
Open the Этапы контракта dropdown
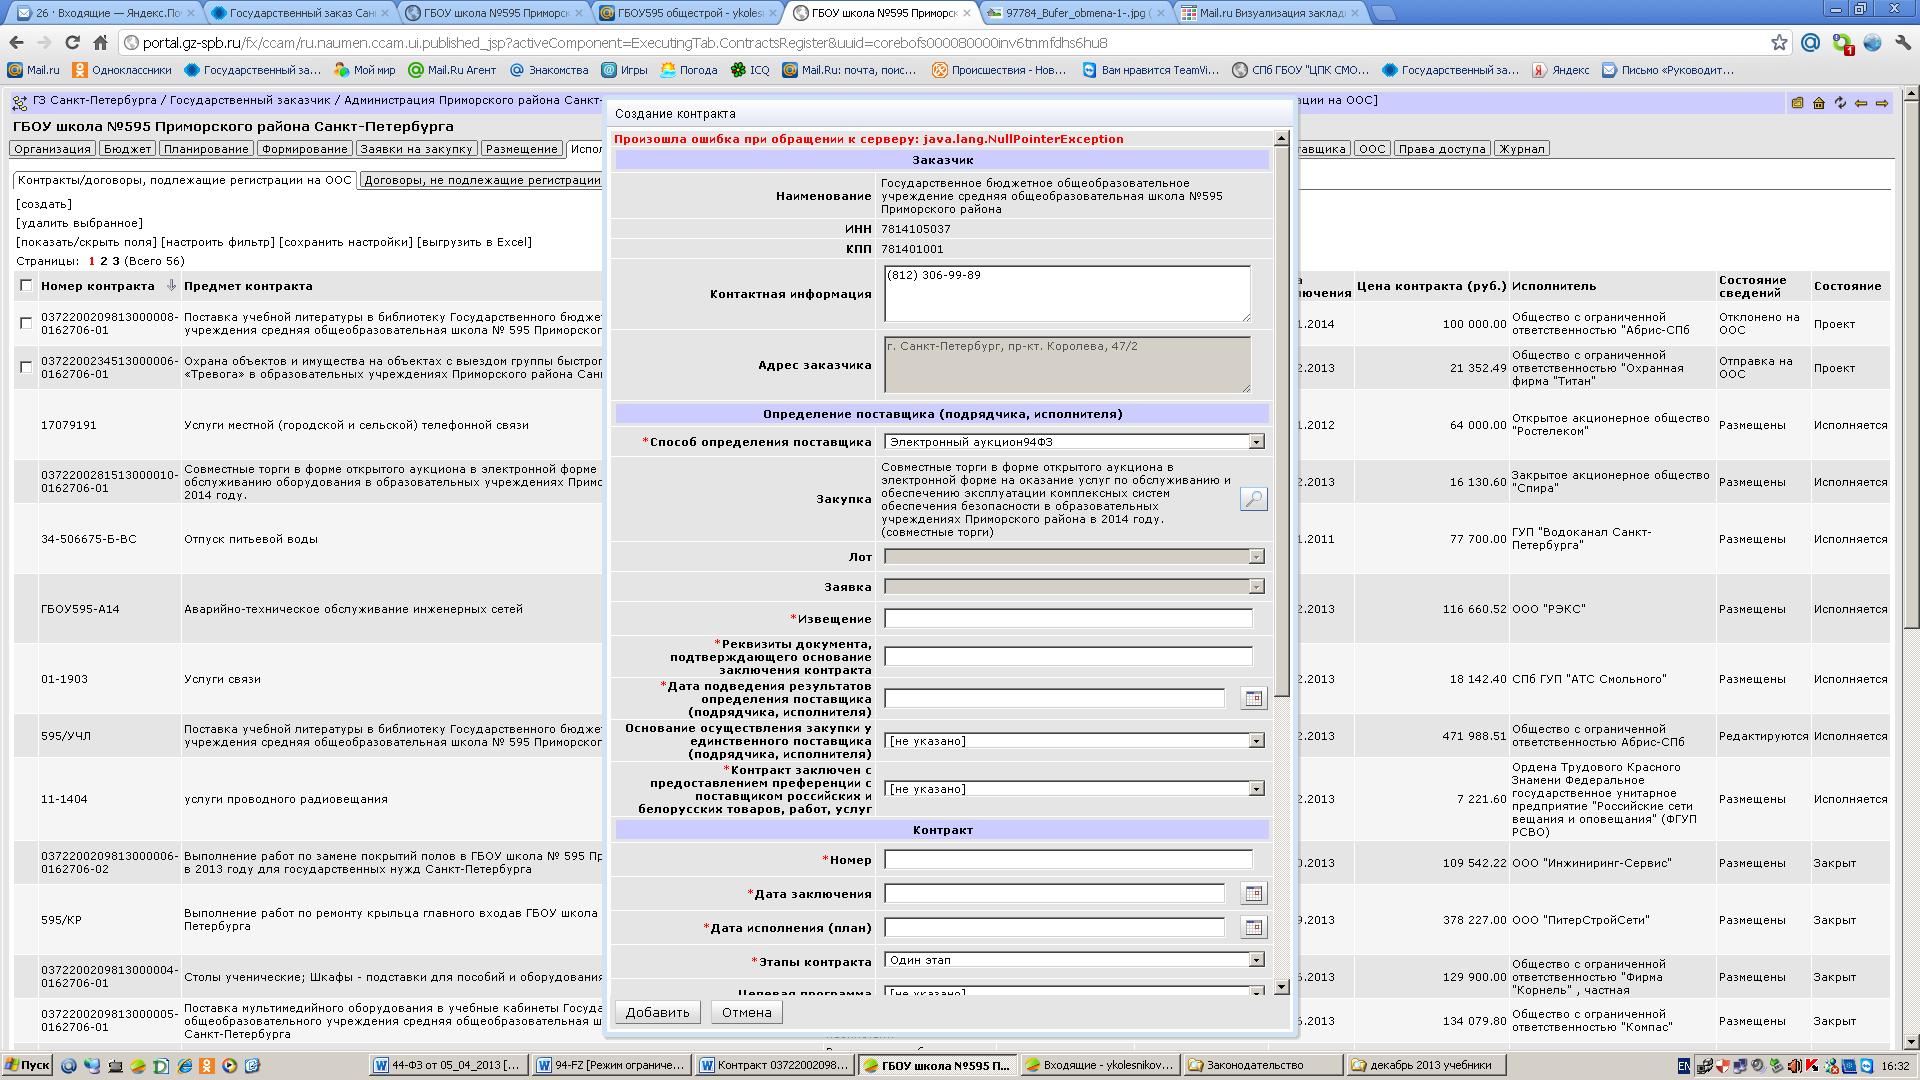coord(1256,960)
